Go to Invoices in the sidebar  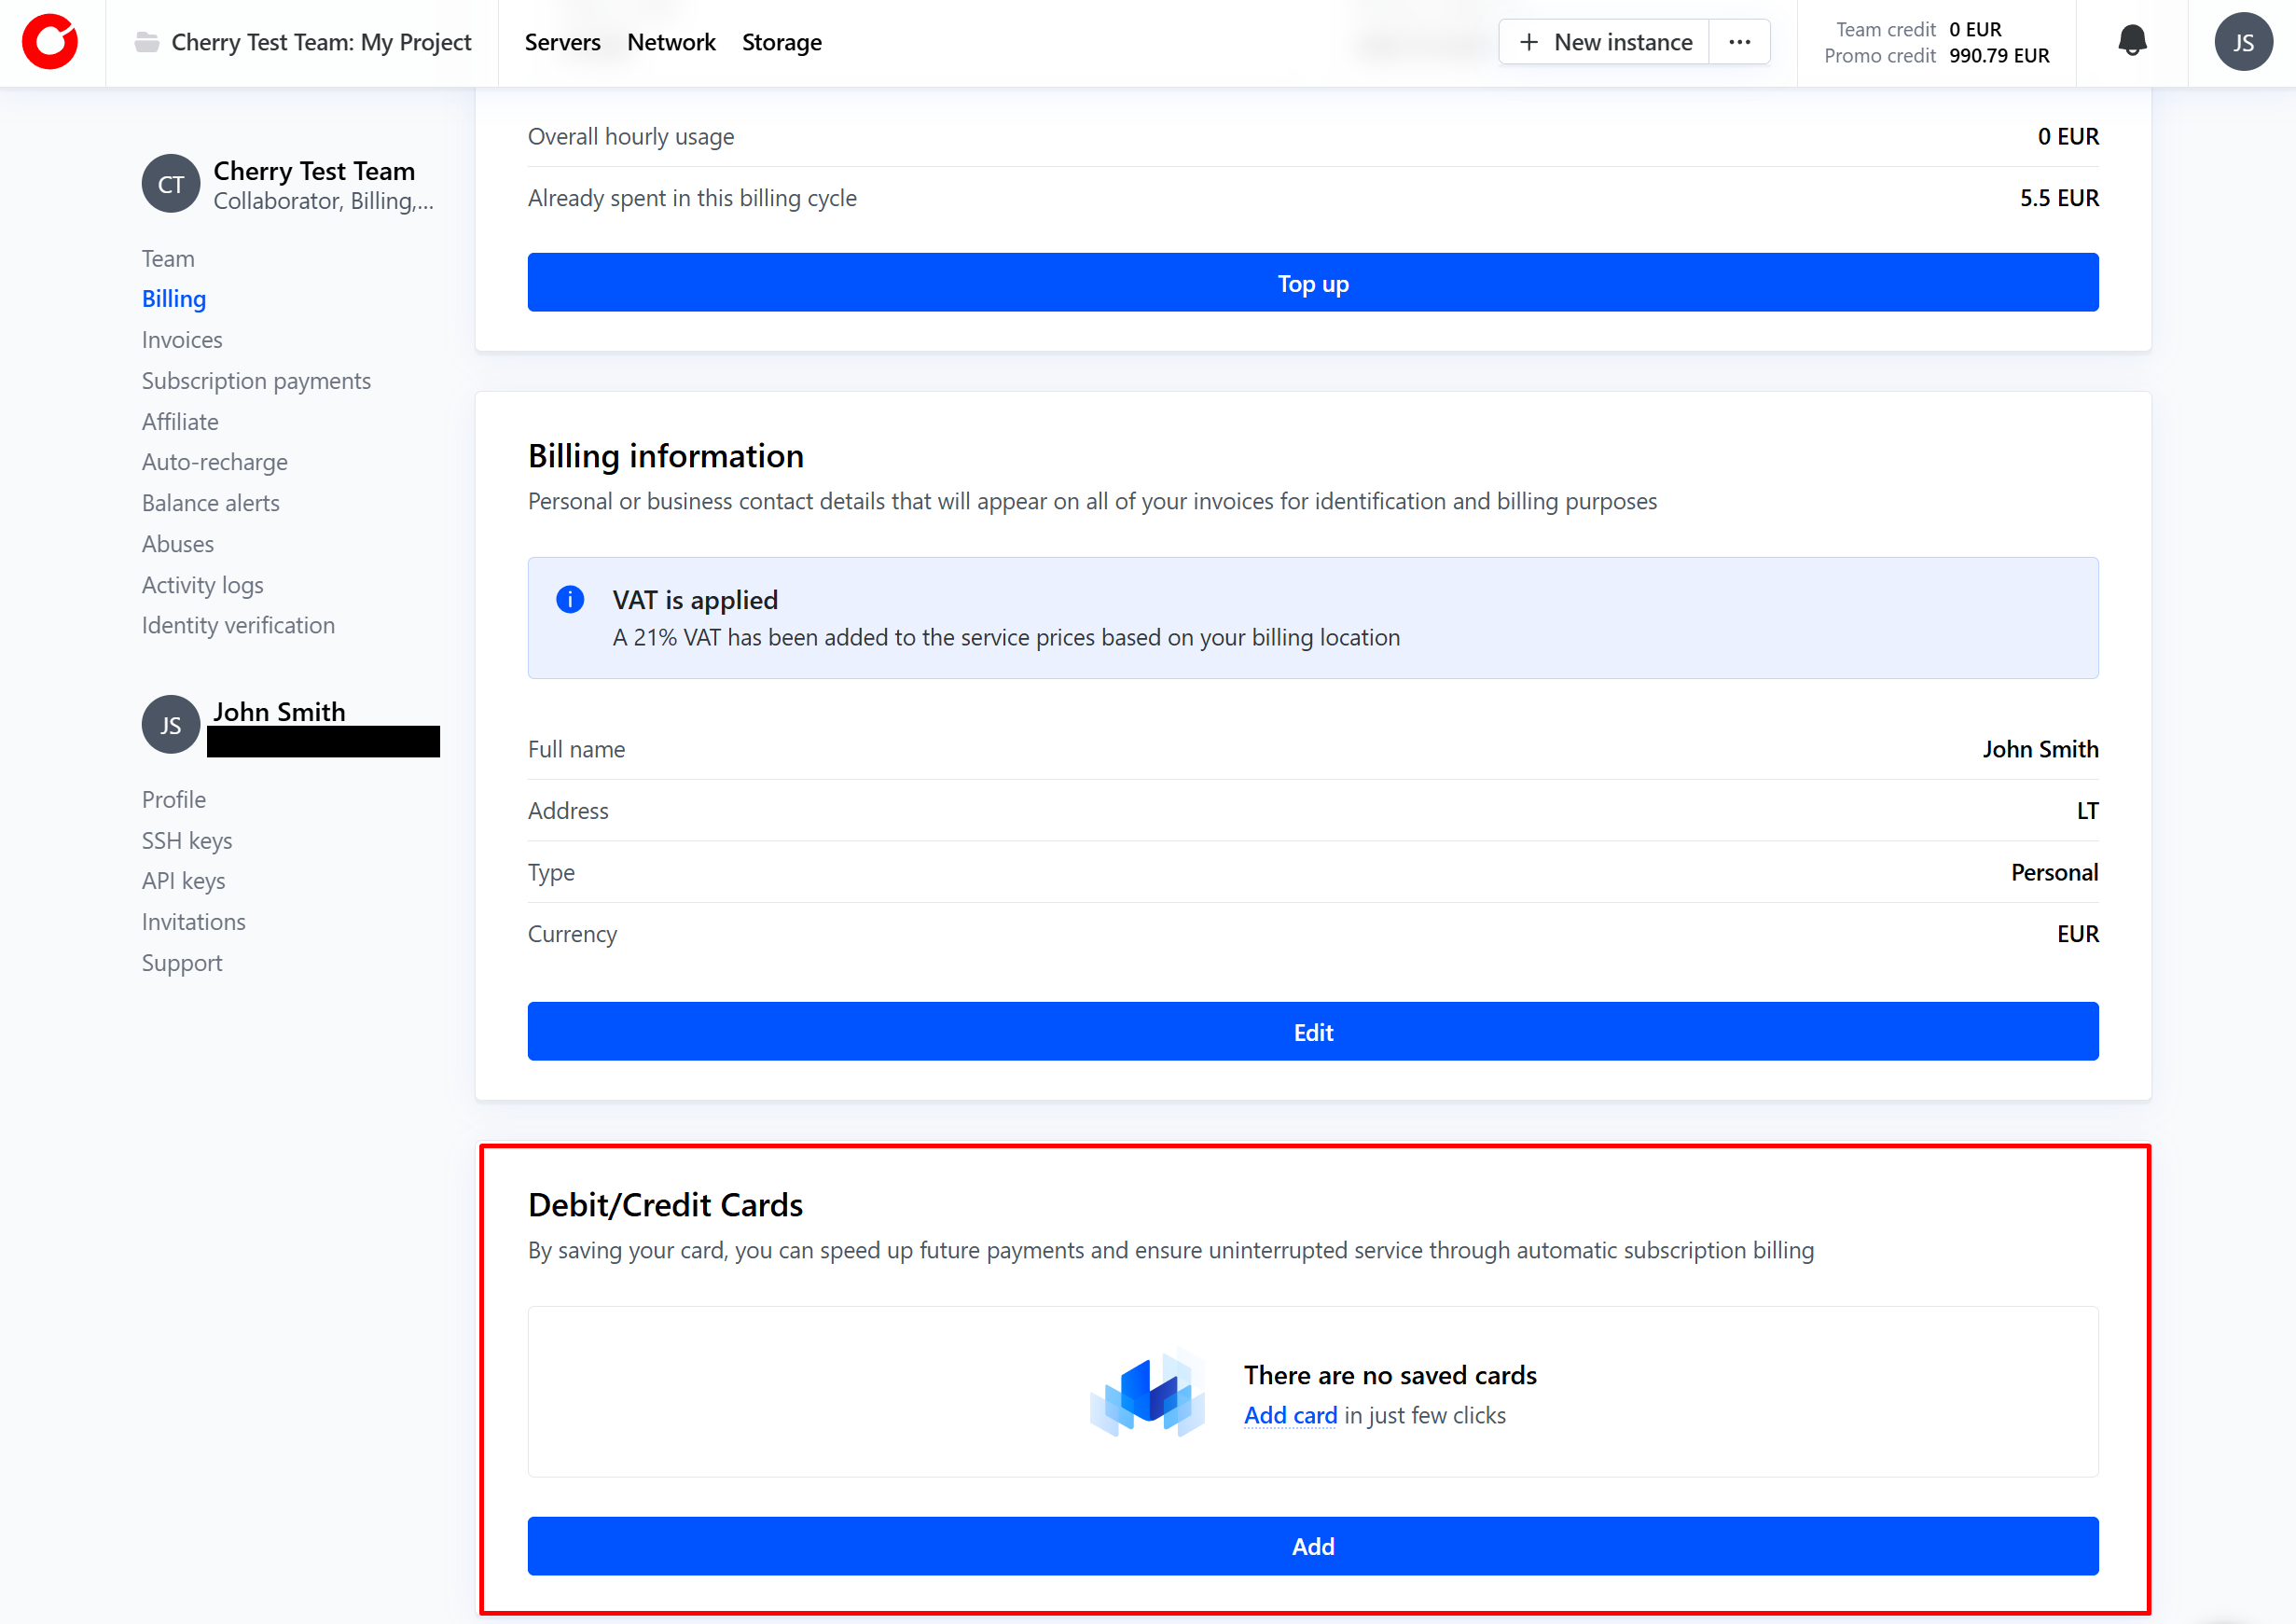tap(182, 340)
